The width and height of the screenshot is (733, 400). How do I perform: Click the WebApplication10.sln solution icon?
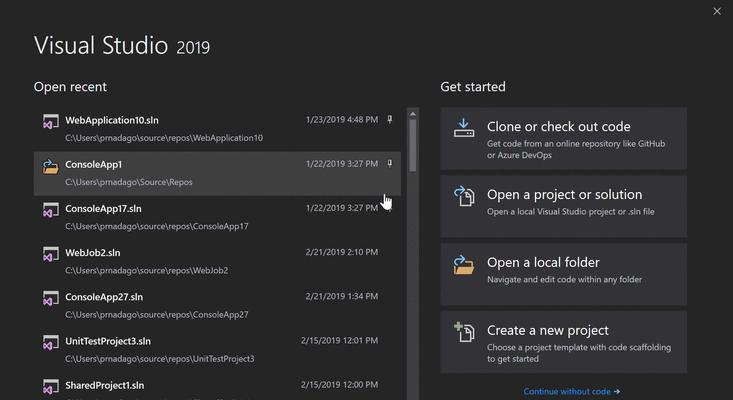pyautogui.click(x=50, y=121)
